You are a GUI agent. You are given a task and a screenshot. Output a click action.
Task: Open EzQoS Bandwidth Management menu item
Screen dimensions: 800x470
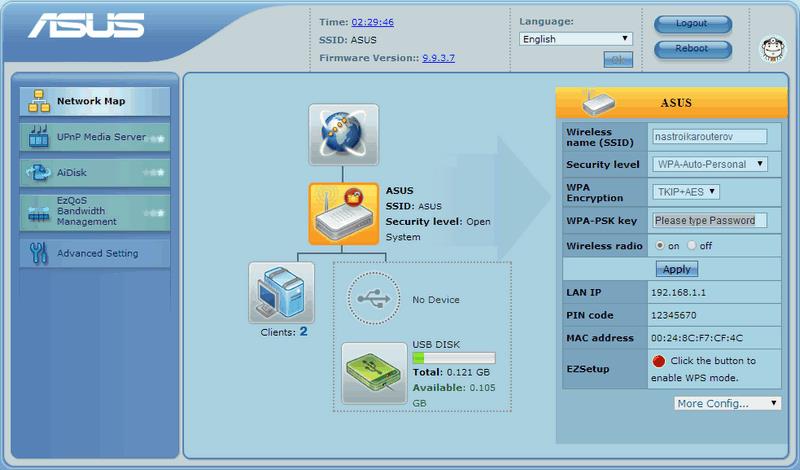95,211
